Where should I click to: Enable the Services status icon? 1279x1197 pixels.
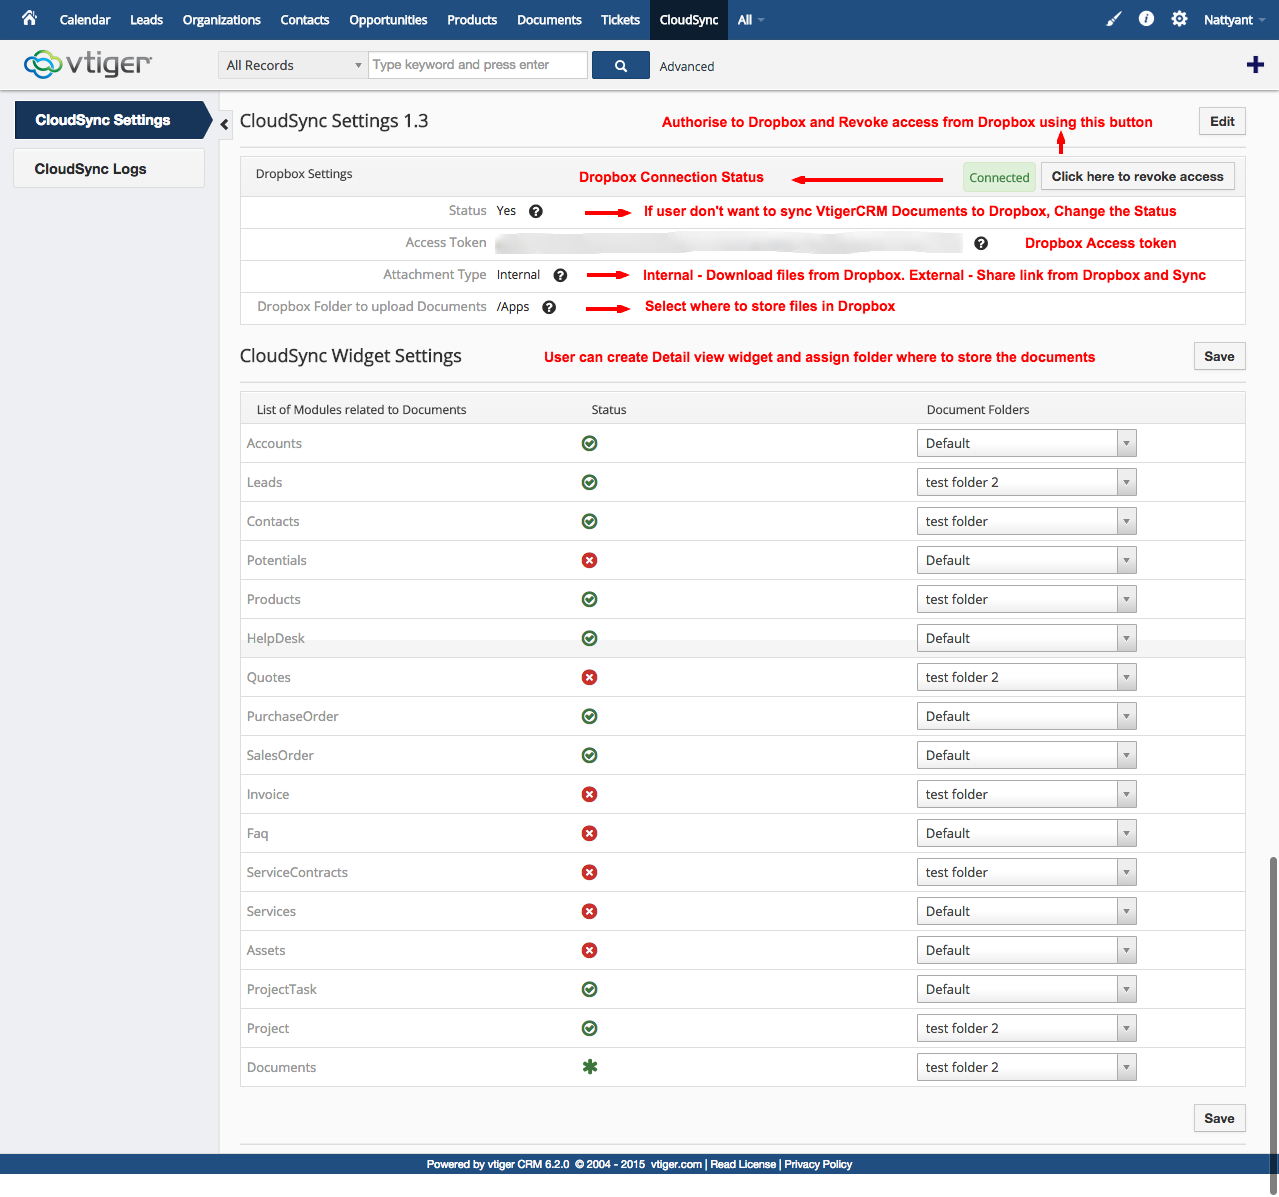(590, 911)
